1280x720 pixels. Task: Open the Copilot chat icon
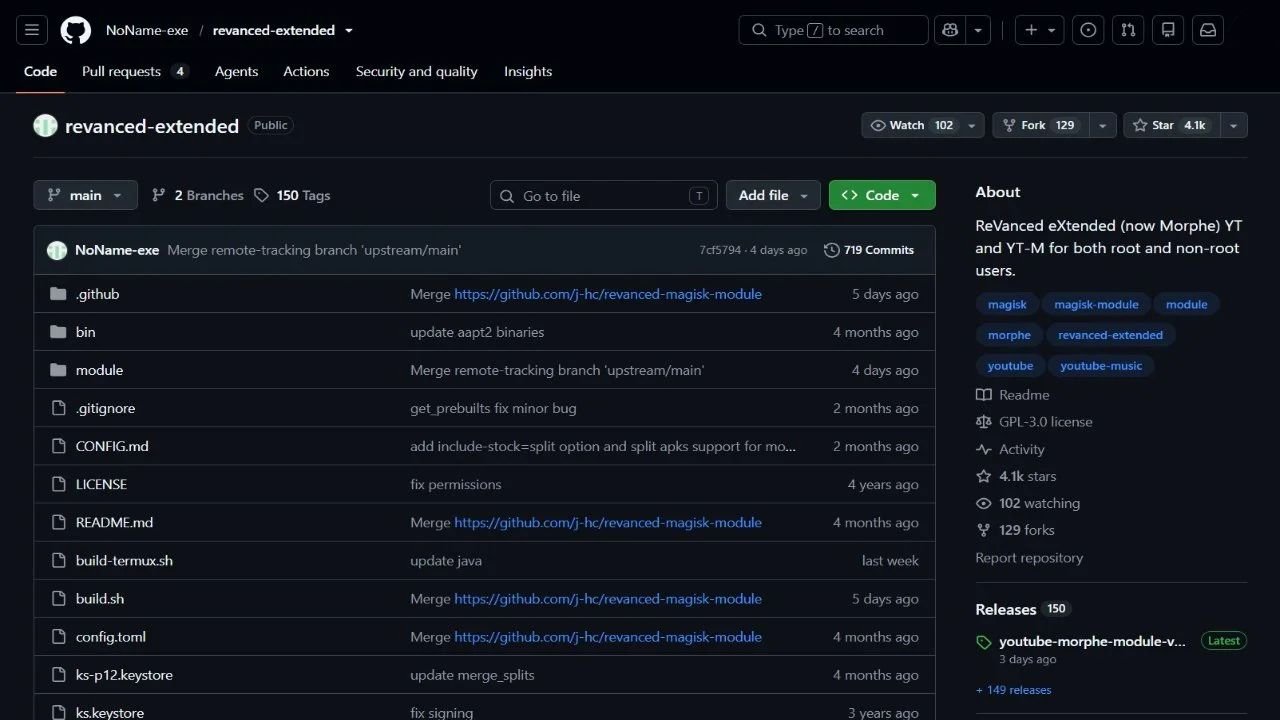(949, 30)
